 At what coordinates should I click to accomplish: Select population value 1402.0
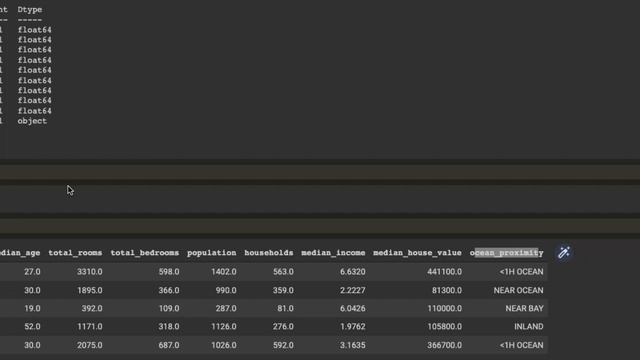(224, 272)
